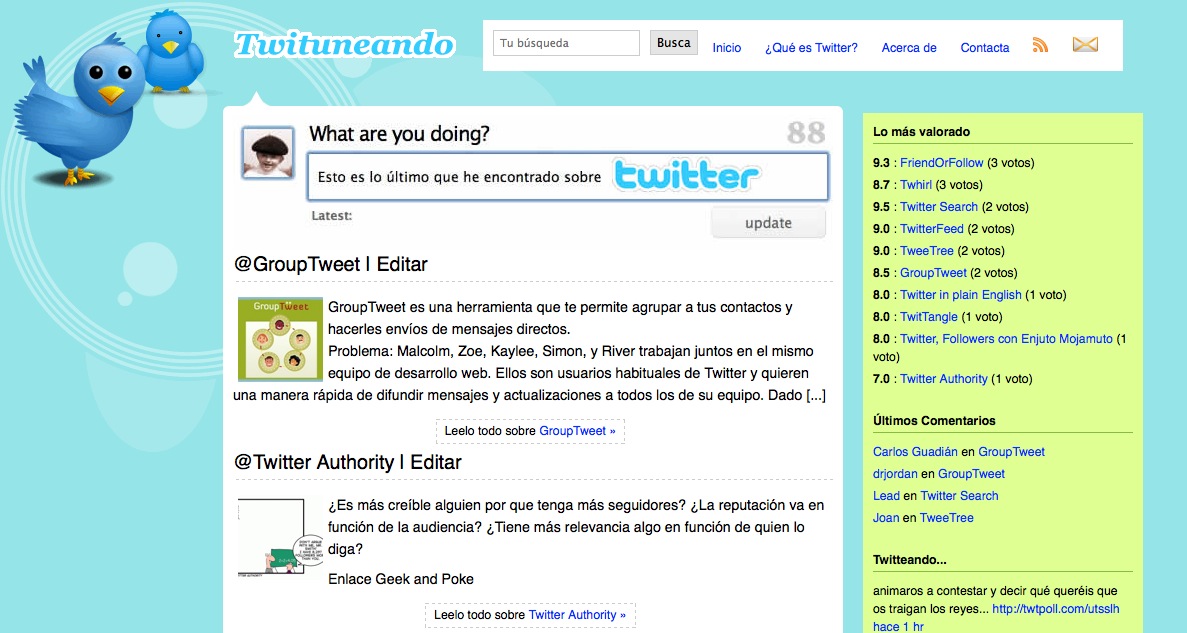Open 'Twitter, Followers con Enjuto Mojamuto' link
Screen dimensions: 1187x633
1006,338
